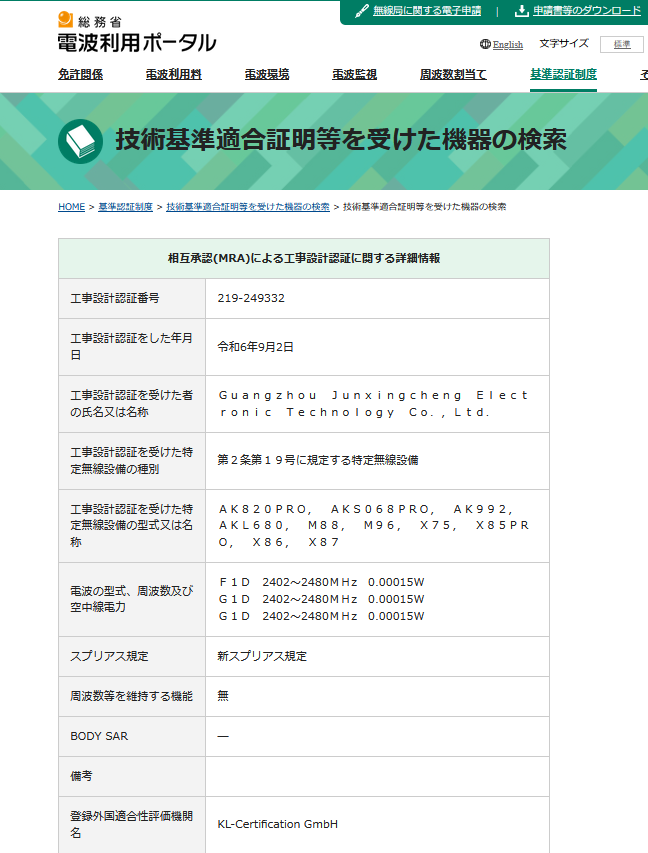This screenshot has height=853, width=648.
Task: Click the 総務省 logo icon
Action: pyautogui.click(x=66, y=19)
